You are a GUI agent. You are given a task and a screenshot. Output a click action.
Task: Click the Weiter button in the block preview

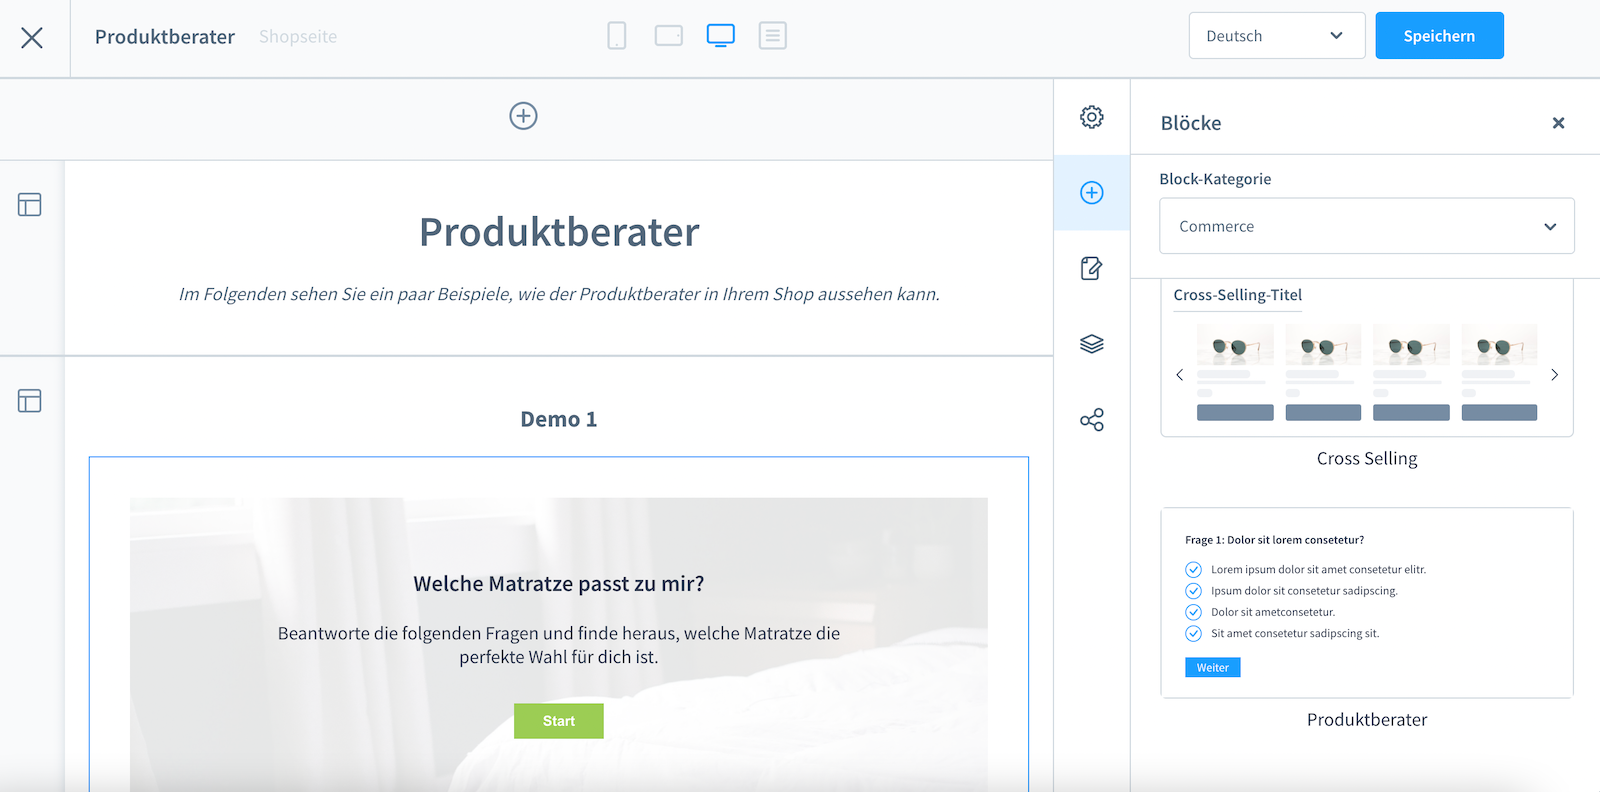[x=1213, y=668]
